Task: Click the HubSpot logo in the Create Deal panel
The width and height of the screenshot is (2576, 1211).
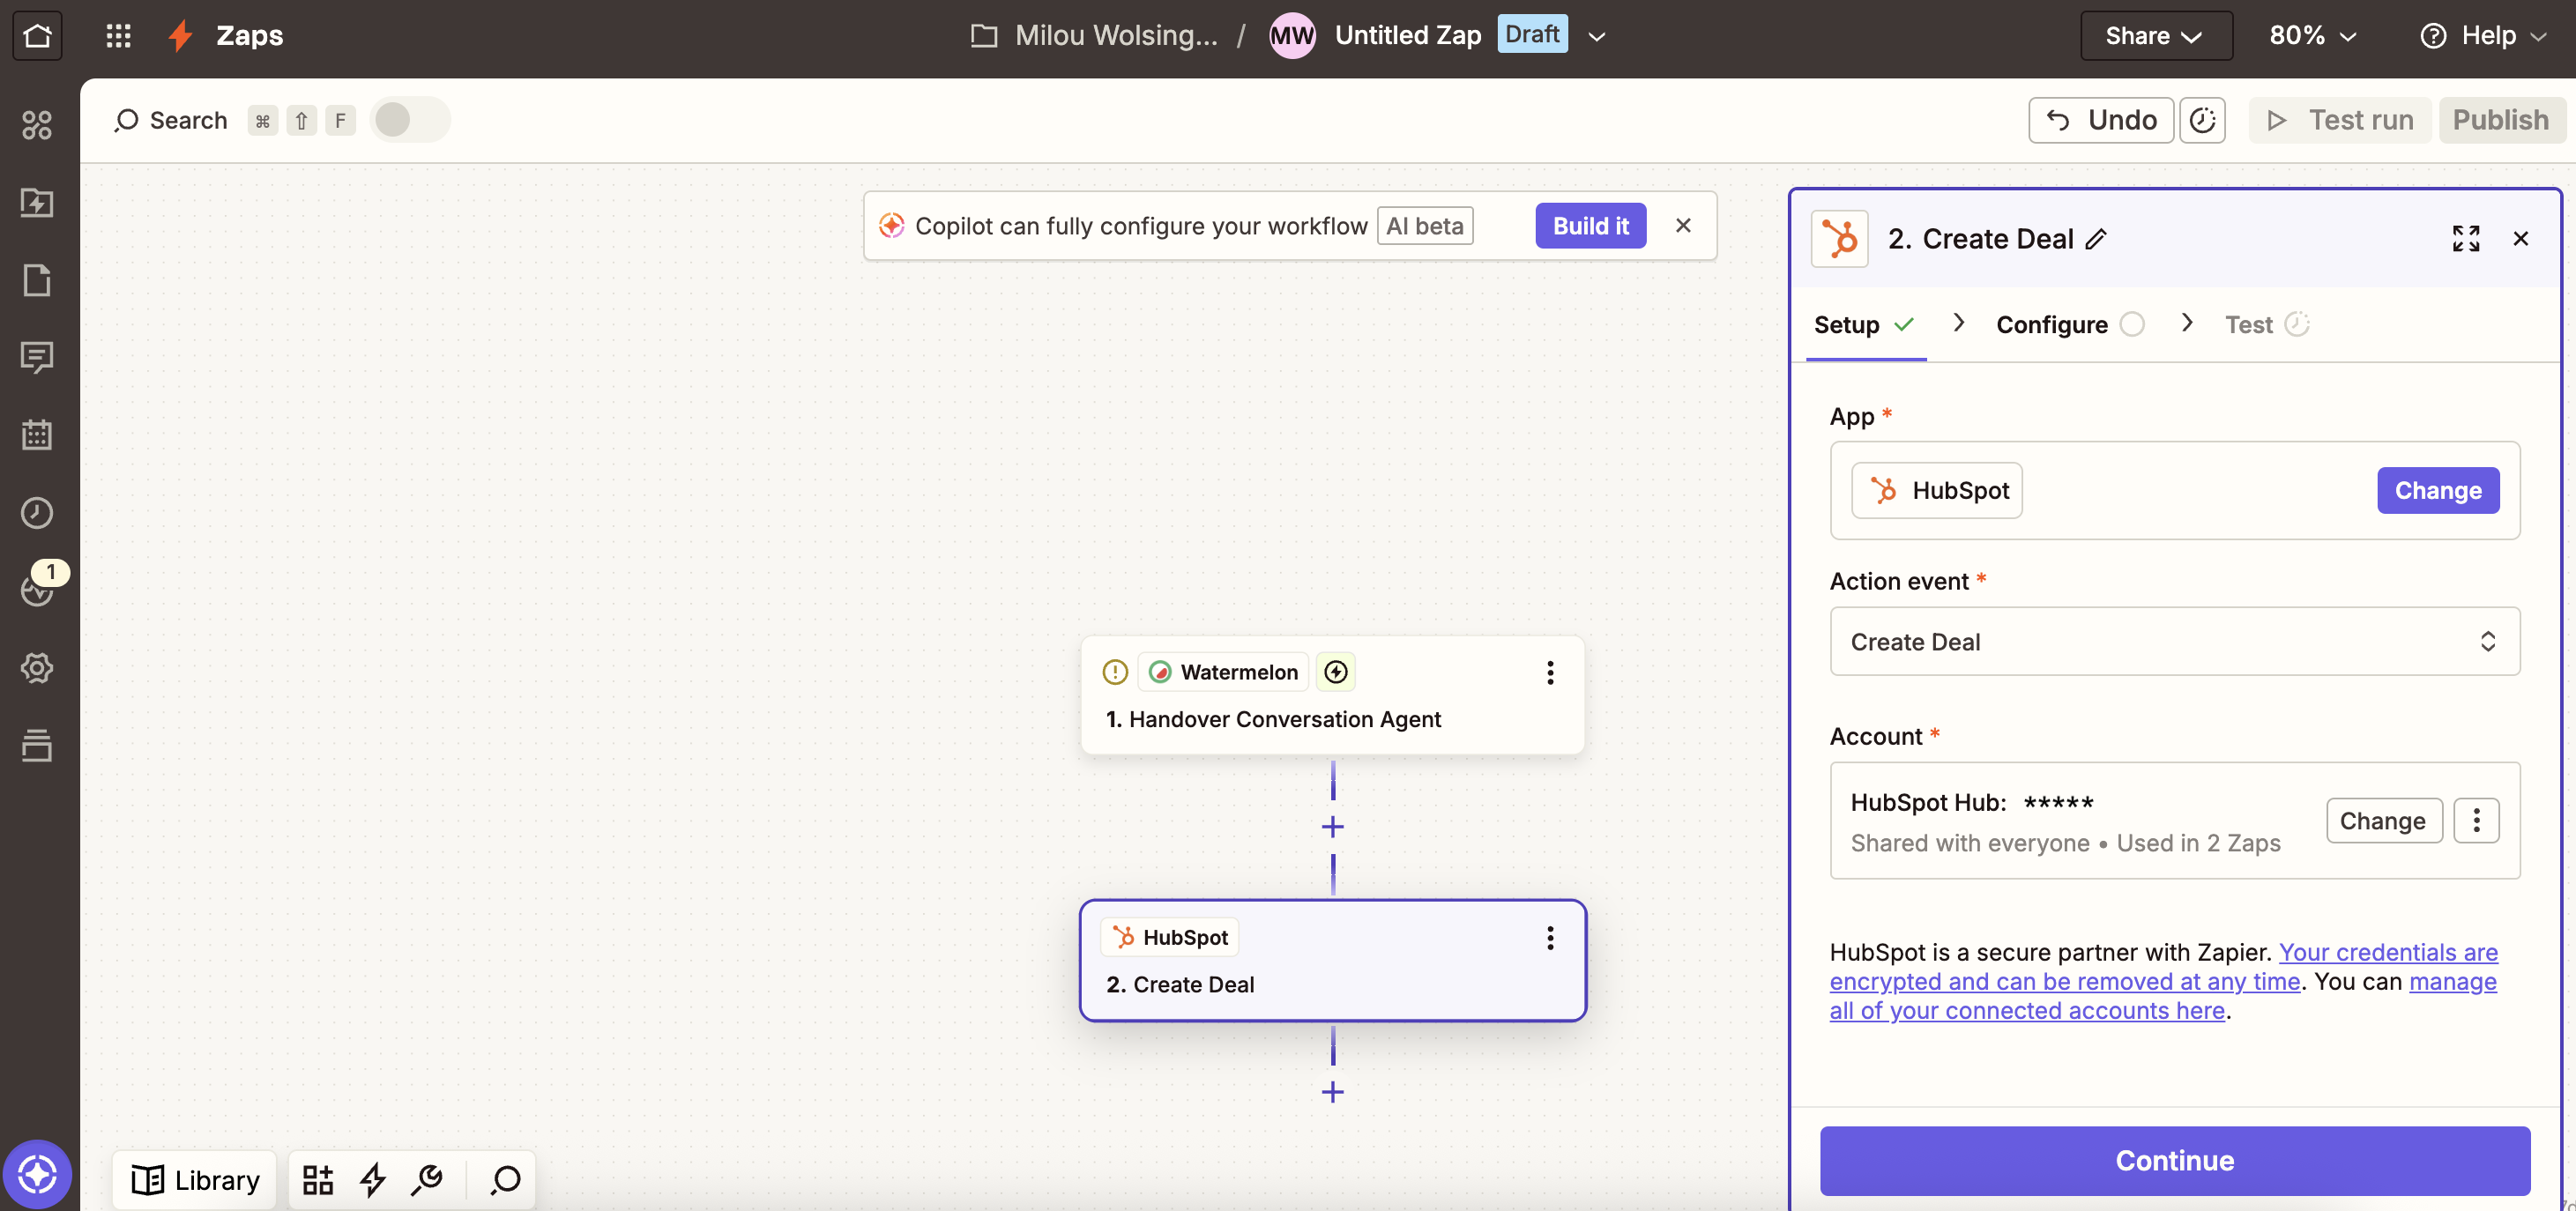Action: [1840, 238]
